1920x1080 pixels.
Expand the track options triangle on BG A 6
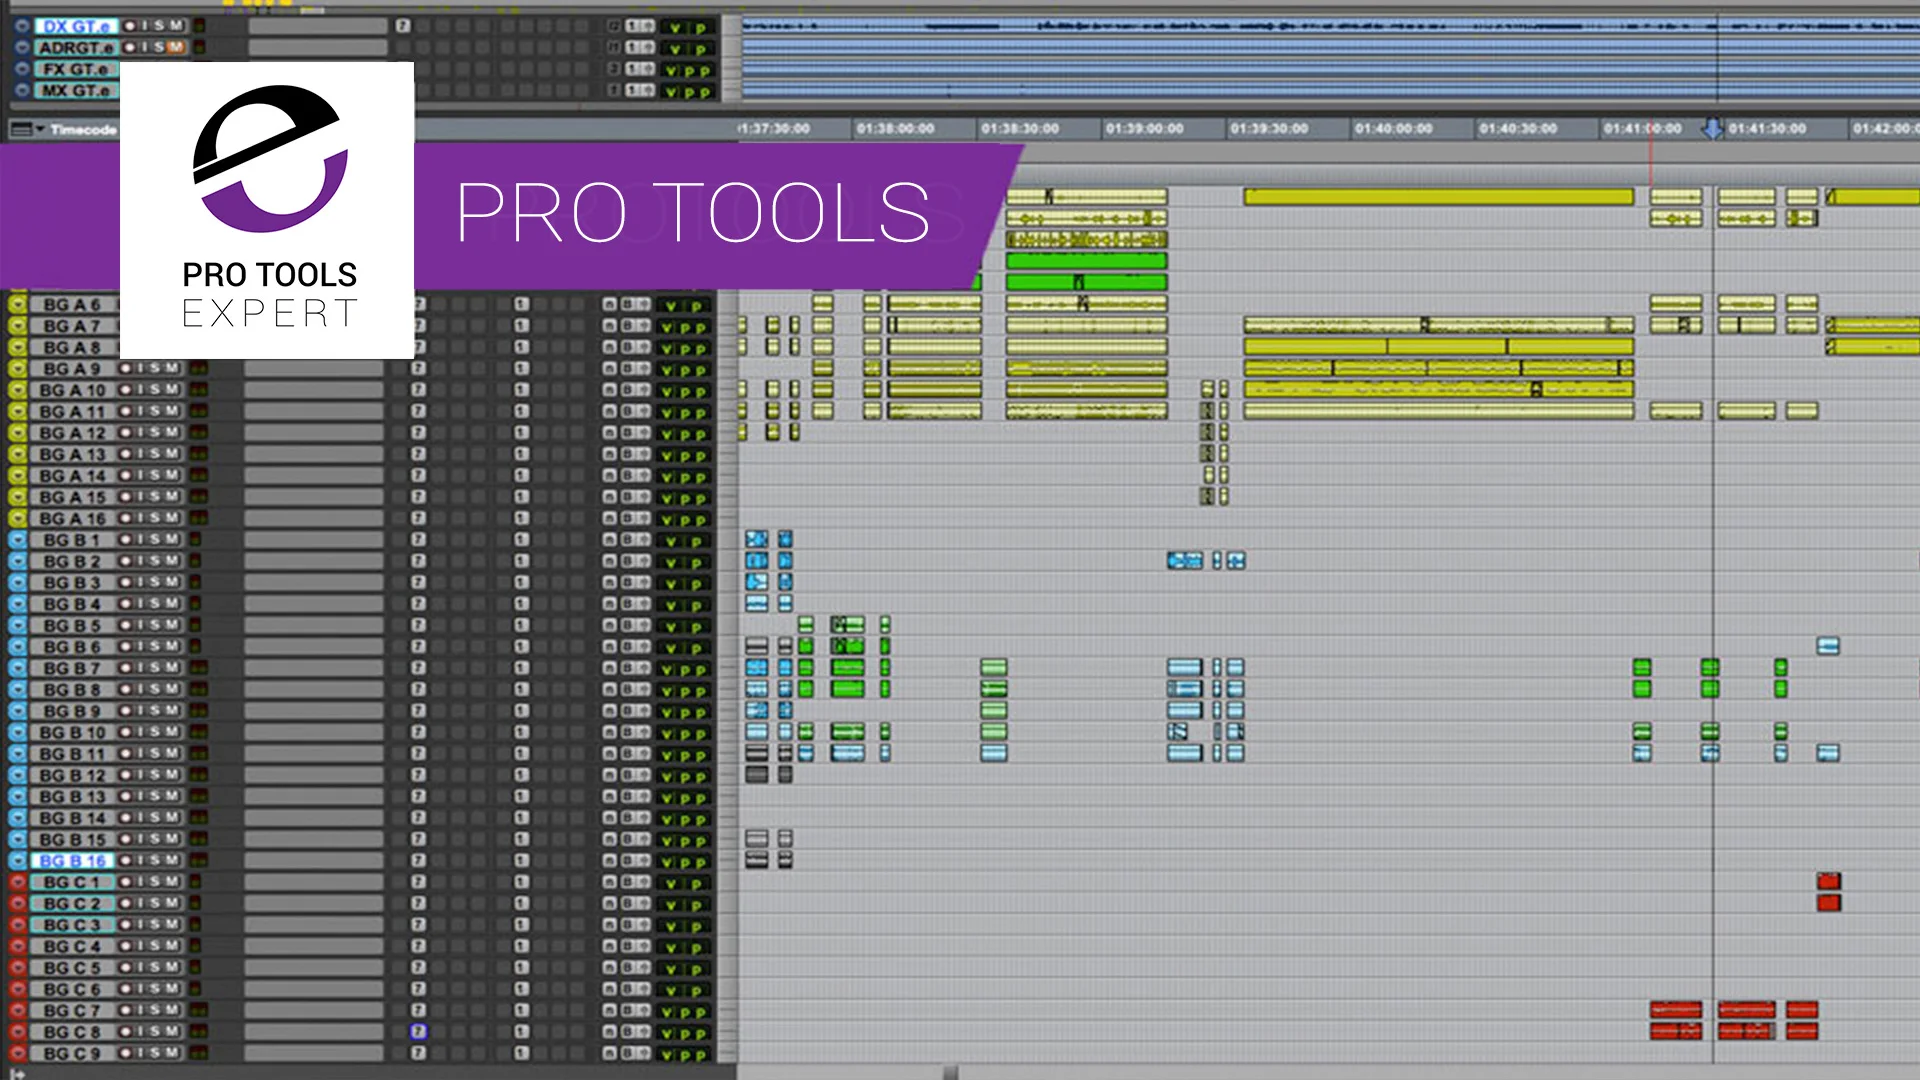[x=20, y=303]
